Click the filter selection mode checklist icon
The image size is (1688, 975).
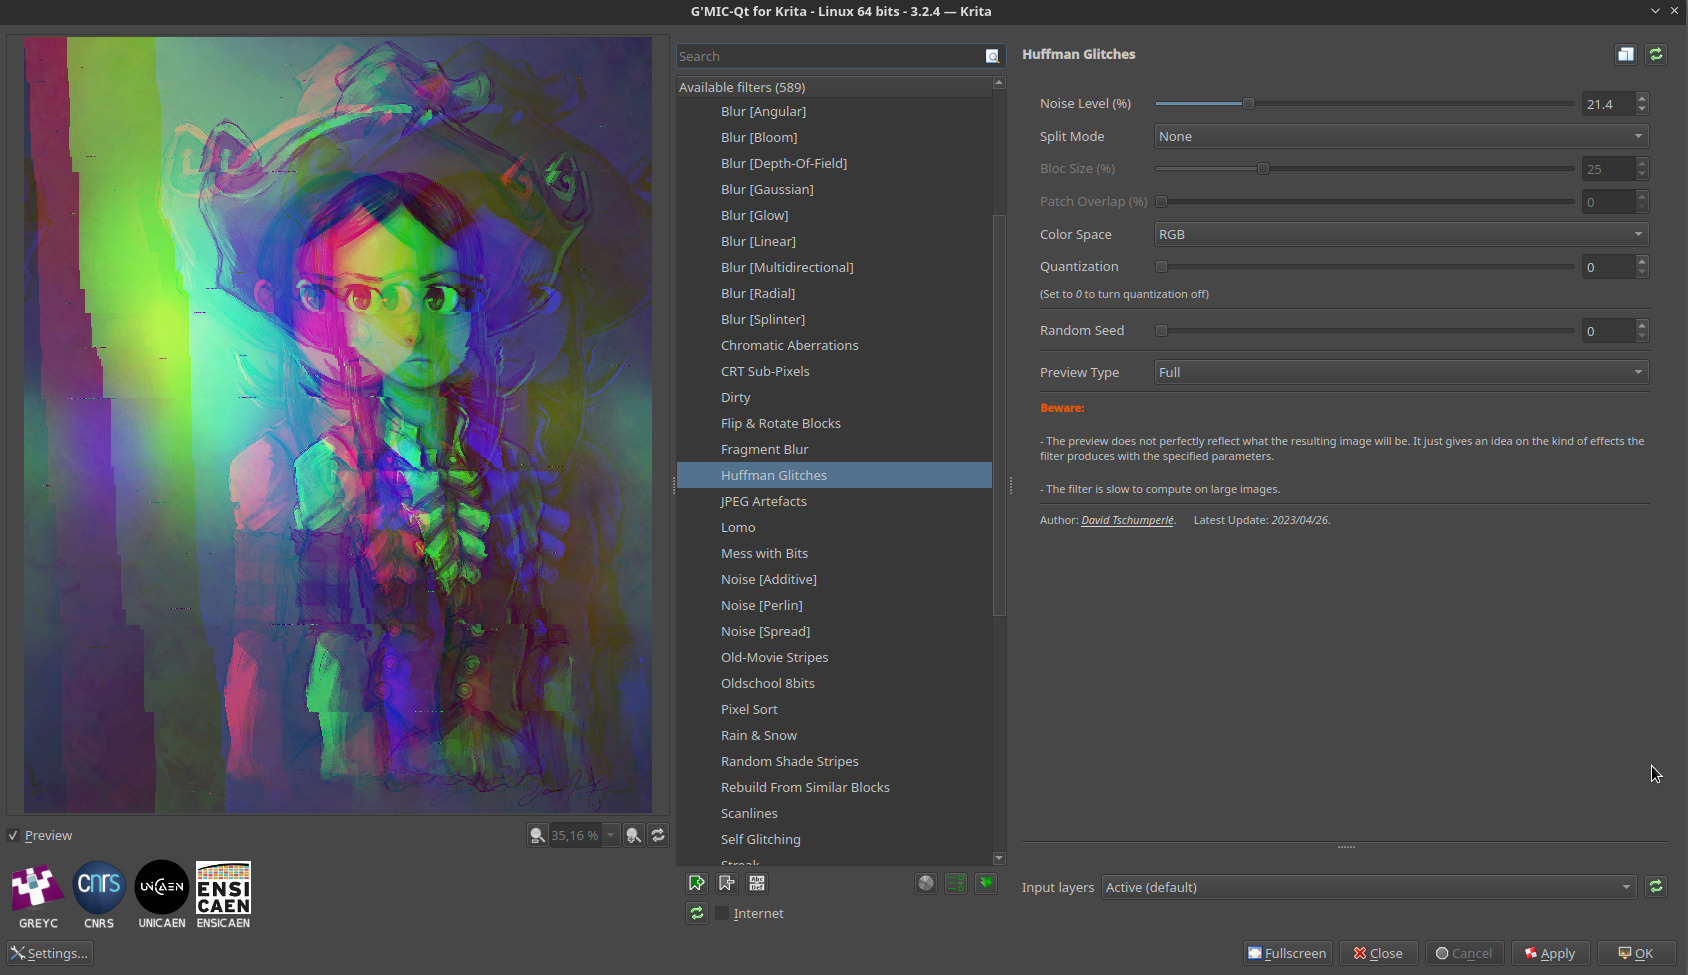[x=956, y=883]
